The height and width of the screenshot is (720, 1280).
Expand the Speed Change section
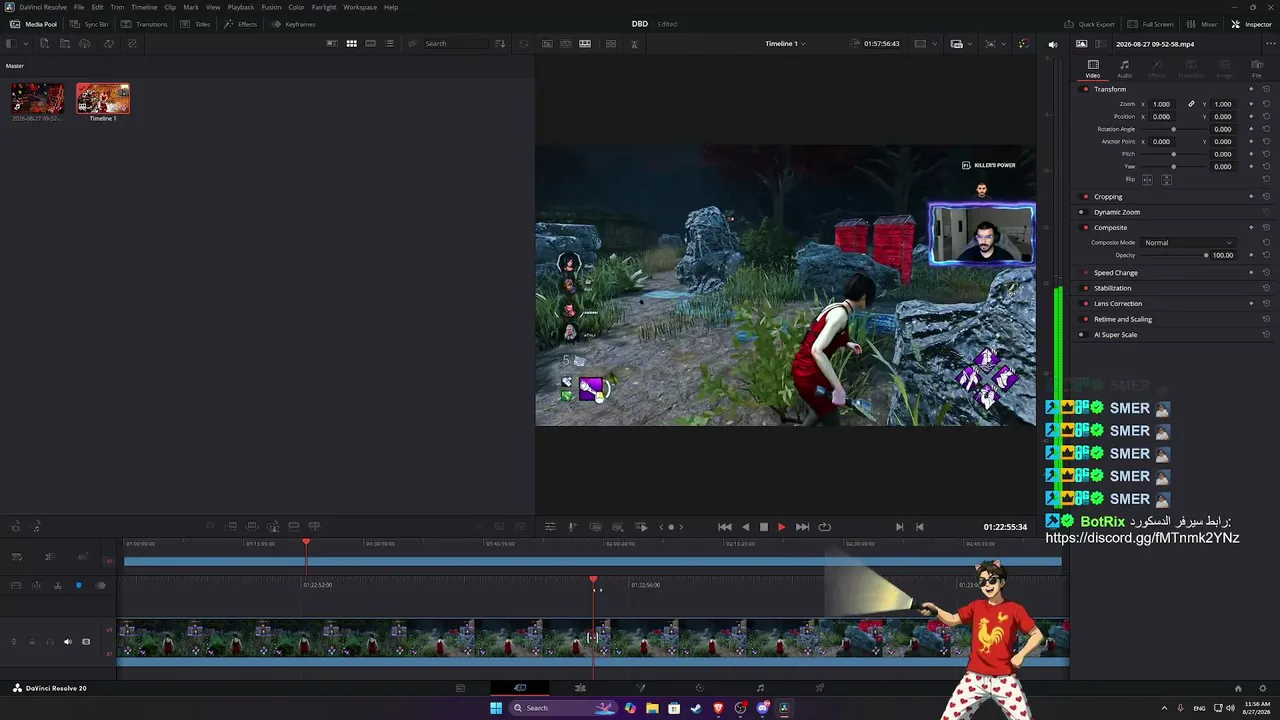1116,273
